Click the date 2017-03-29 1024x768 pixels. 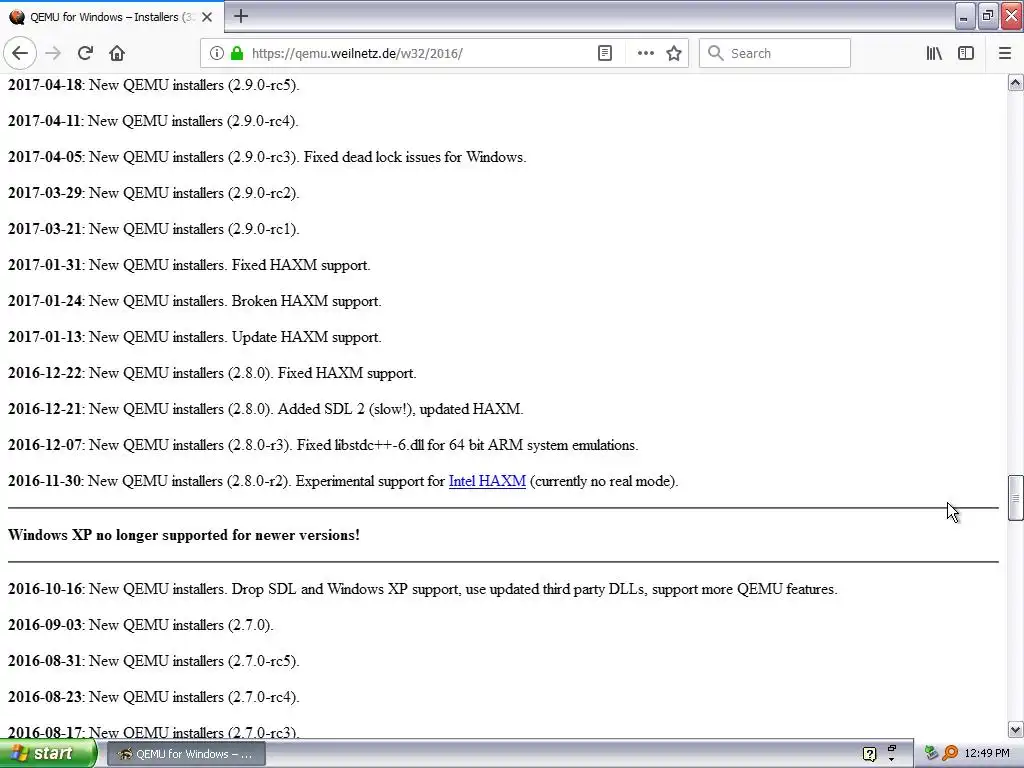click(x=44, y=193)
